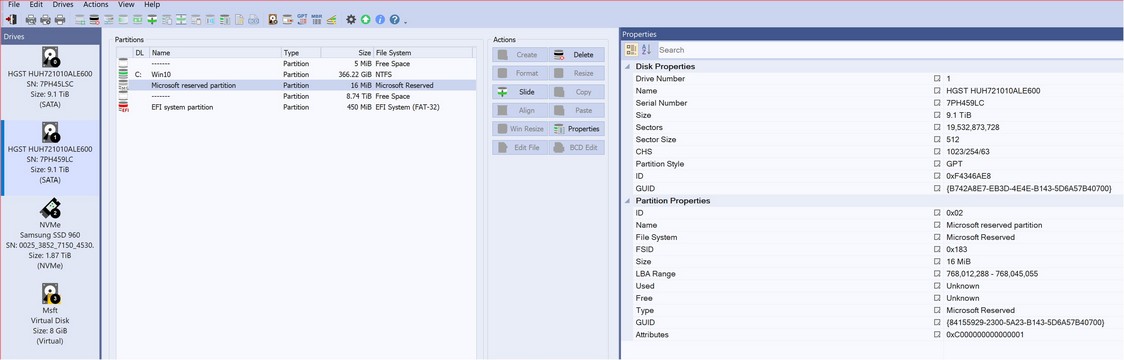This screenshot has height=360, width=1124.
Task: Click the GUID value {B742A8E7-EB3D-4E4E...}
Action: pos(1029,188)
